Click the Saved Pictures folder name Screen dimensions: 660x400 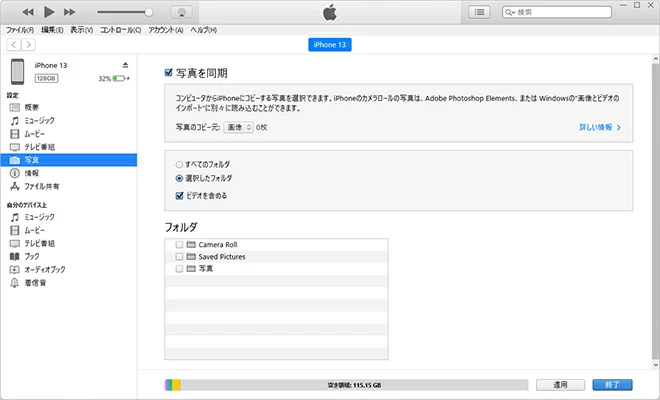click(x=222, y=256)
